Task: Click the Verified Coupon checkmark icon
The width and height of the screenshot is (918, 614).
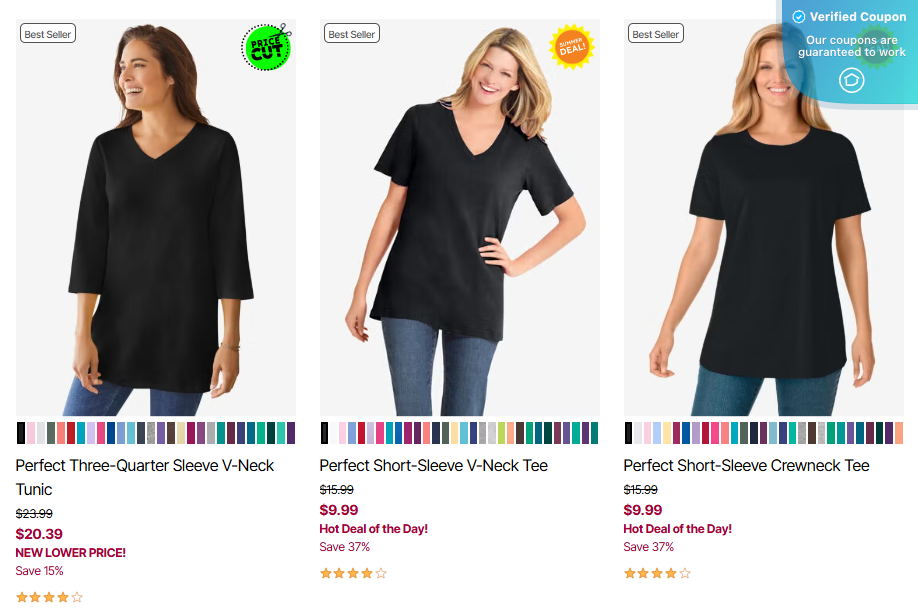Action: (x=799, y=17)
